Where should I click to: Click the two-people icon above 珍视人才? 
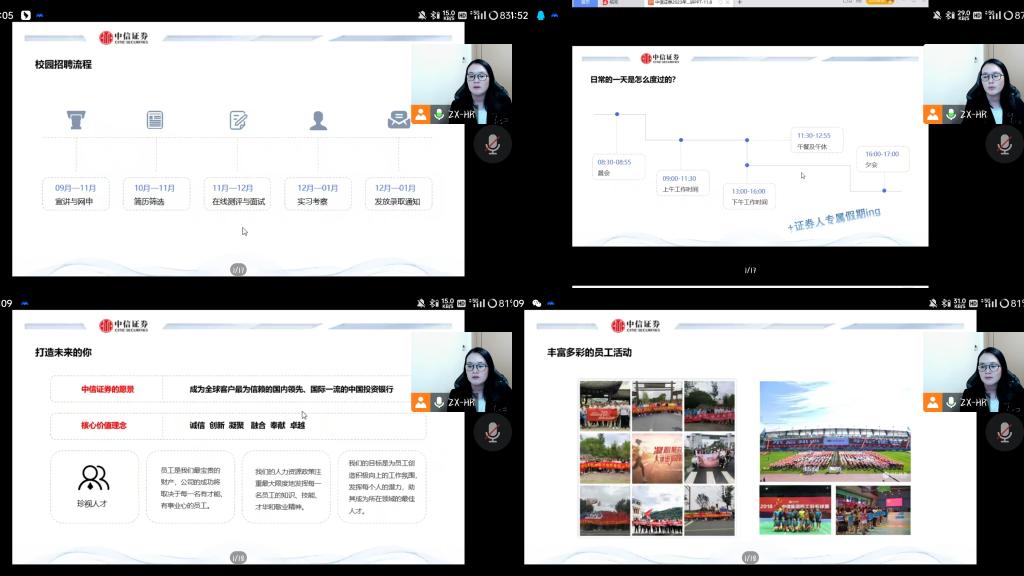coord(94,477)
